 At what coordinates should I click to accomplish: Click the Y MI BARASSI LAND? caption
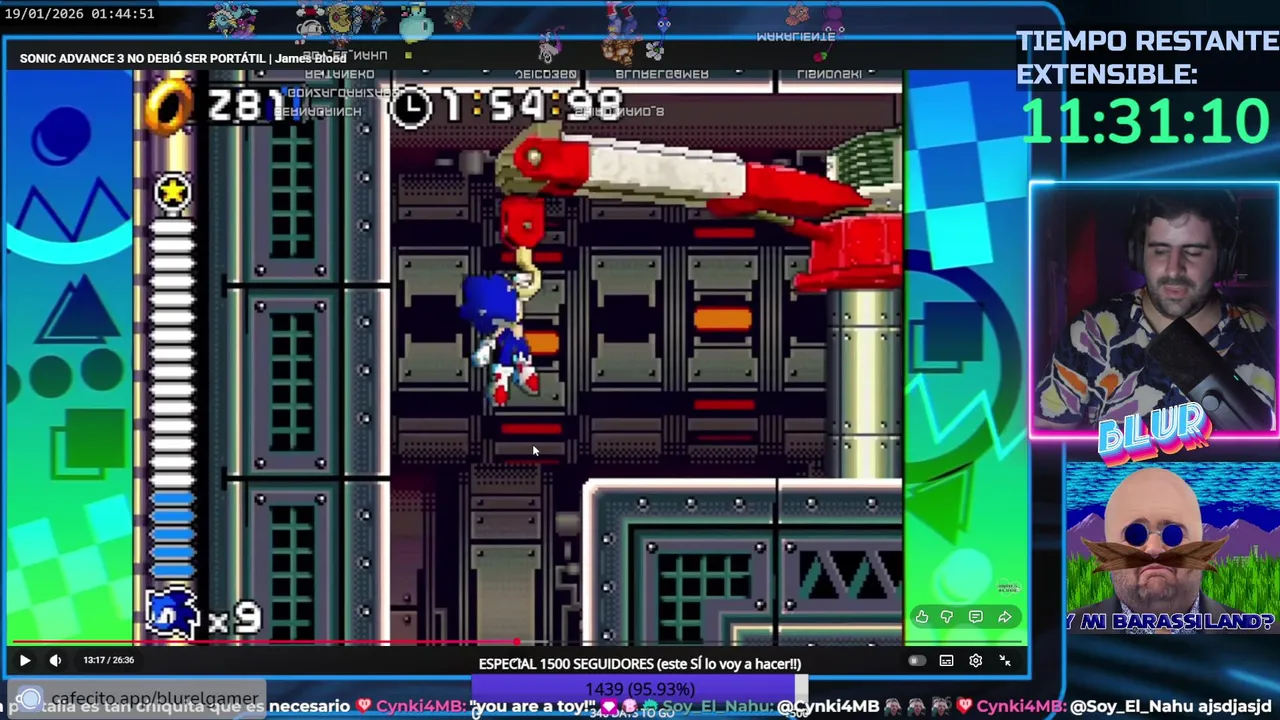coord(1172,622)
